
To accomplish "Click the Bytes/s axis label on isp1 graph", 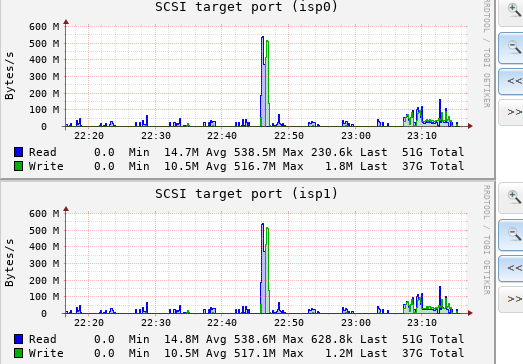I will (x=9, y=262).
